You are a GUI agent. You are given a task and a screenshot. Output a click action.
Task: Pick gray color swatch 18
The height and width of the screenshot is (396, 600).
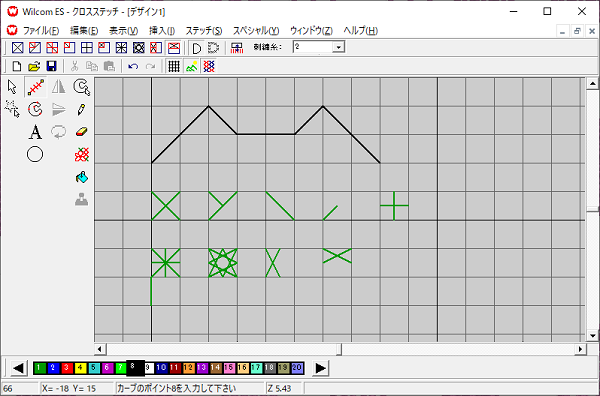(269, 368)
